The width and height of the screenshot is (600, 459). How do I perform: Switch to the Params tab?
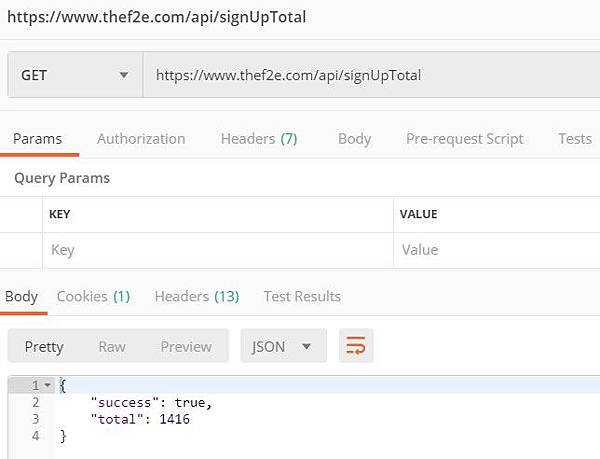[x=37, y=139]
